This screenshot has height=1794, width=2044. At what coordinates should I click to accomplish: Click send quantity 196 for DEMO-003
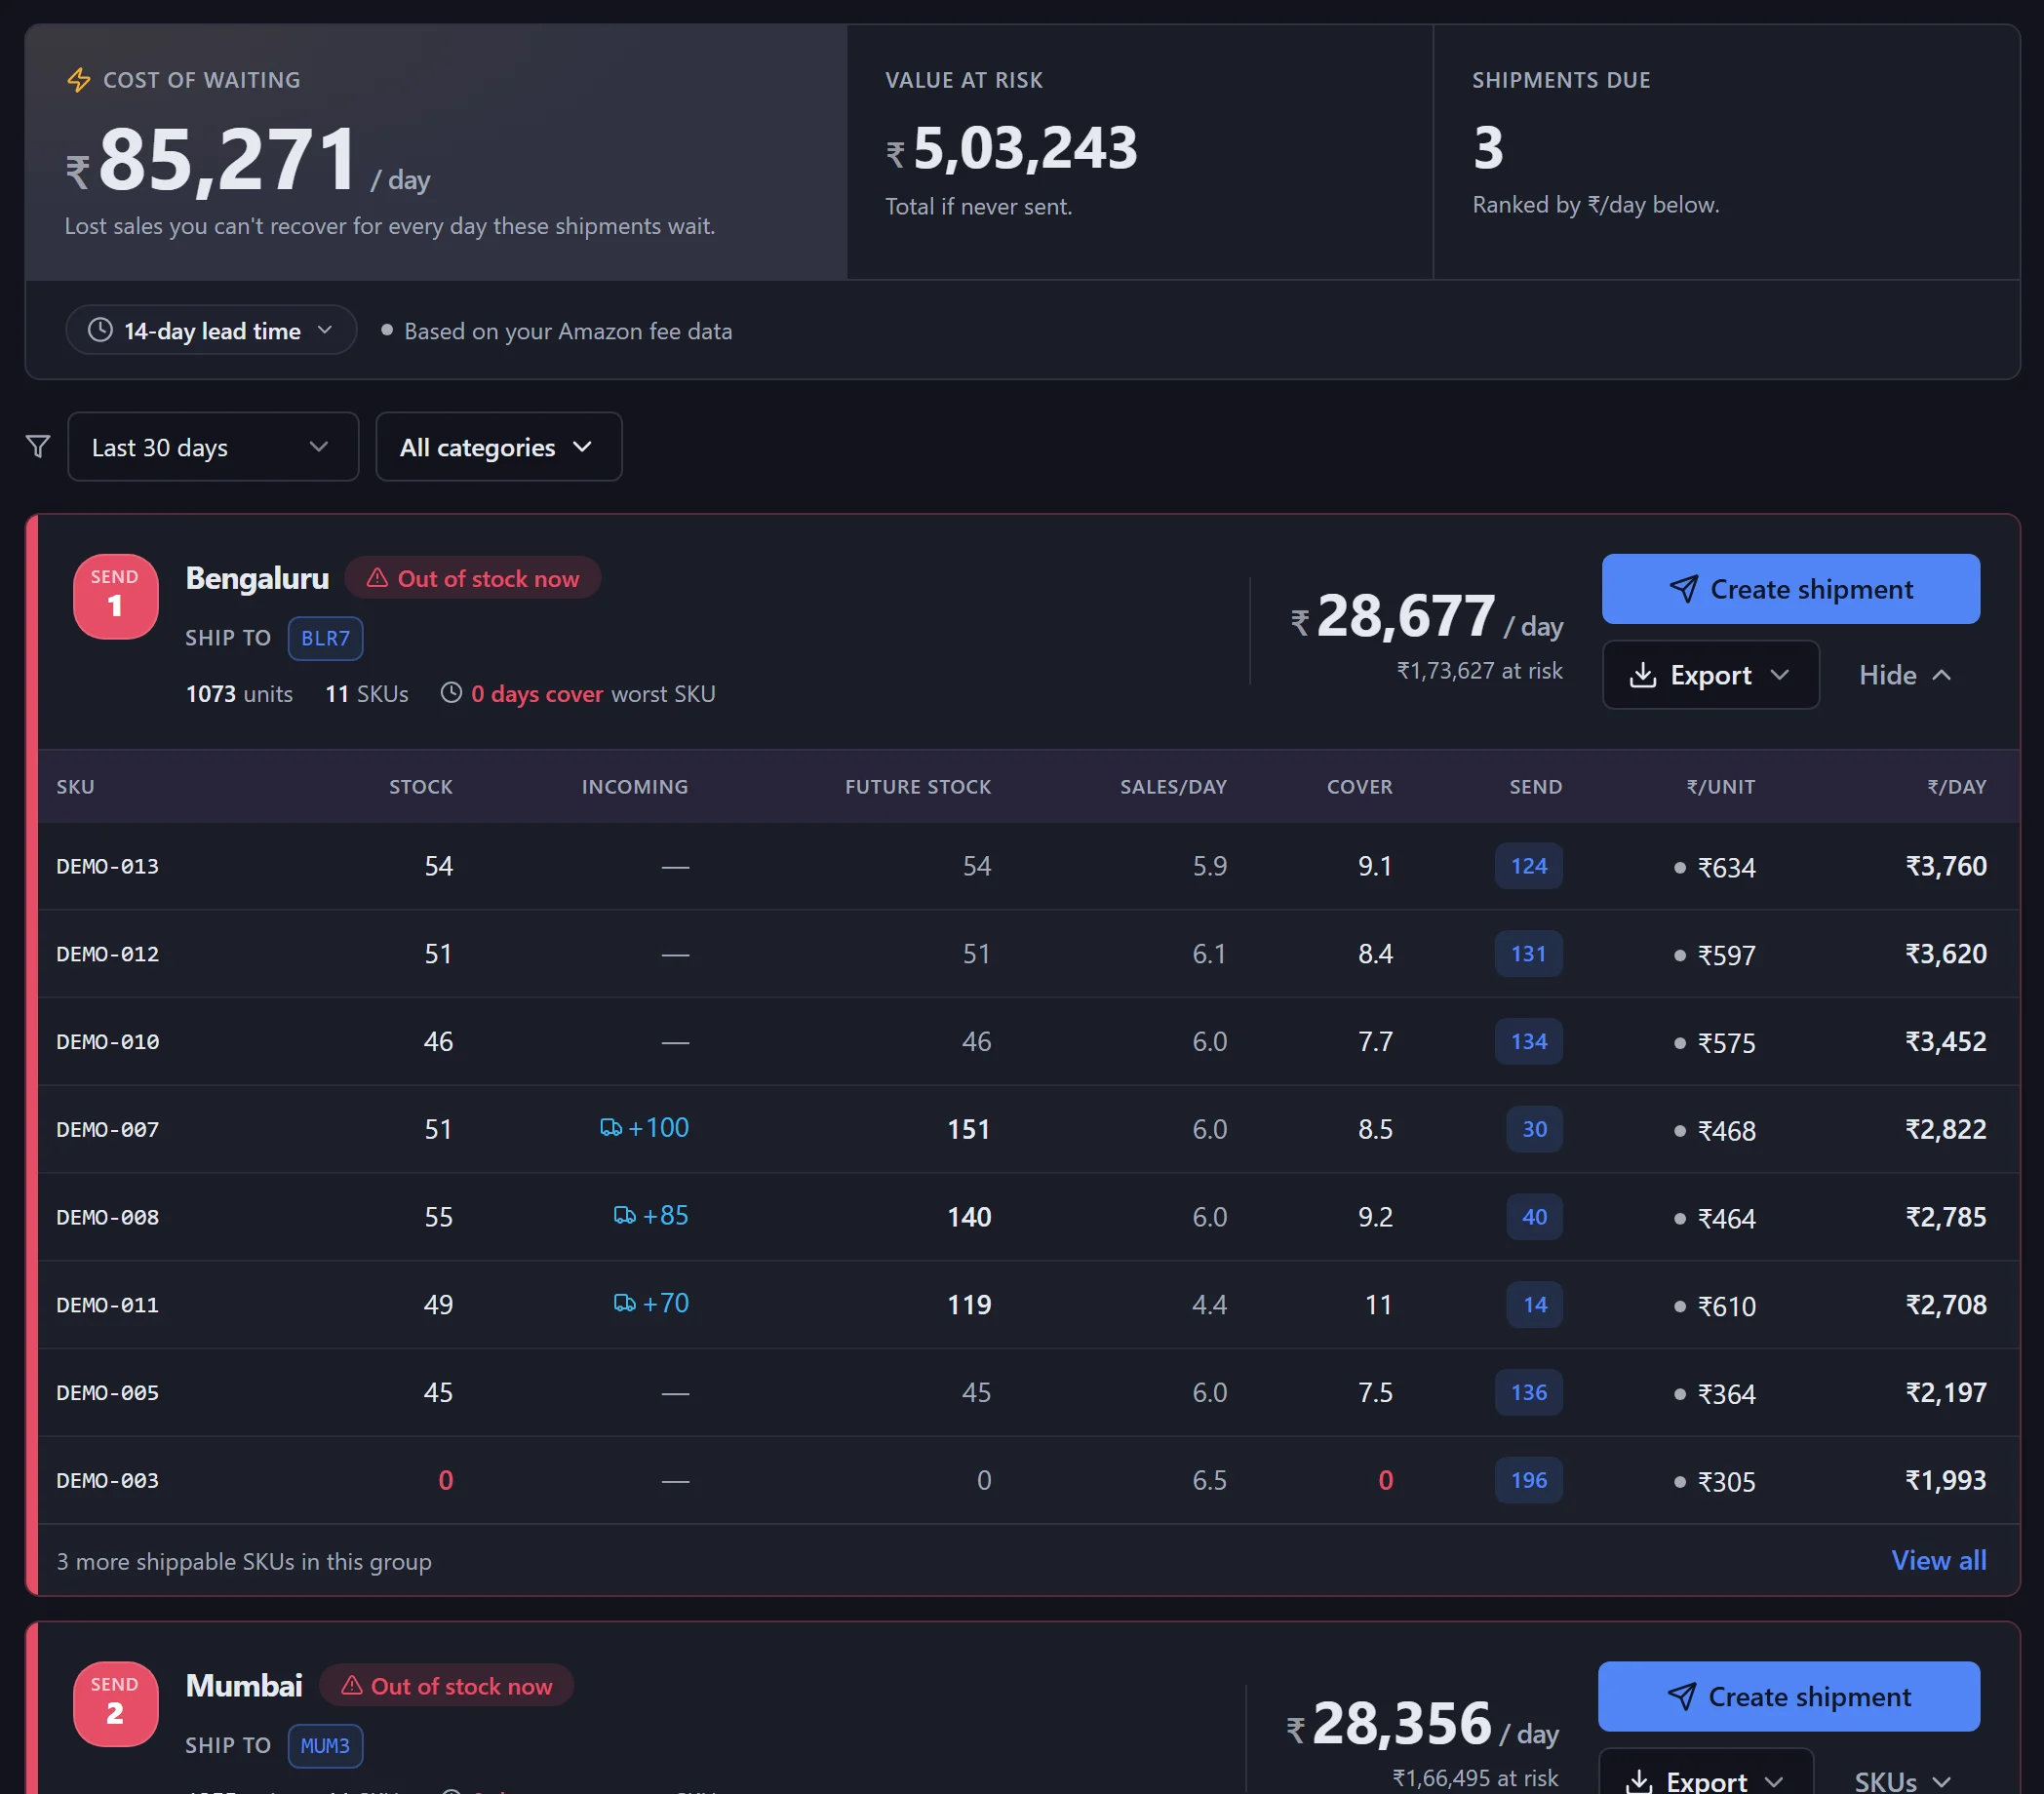click(x=1528, y=1479)
